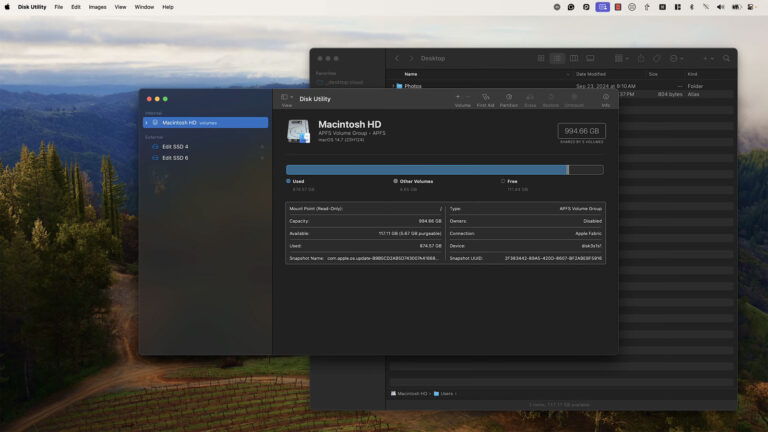Open the Images menu

[97, 7]
